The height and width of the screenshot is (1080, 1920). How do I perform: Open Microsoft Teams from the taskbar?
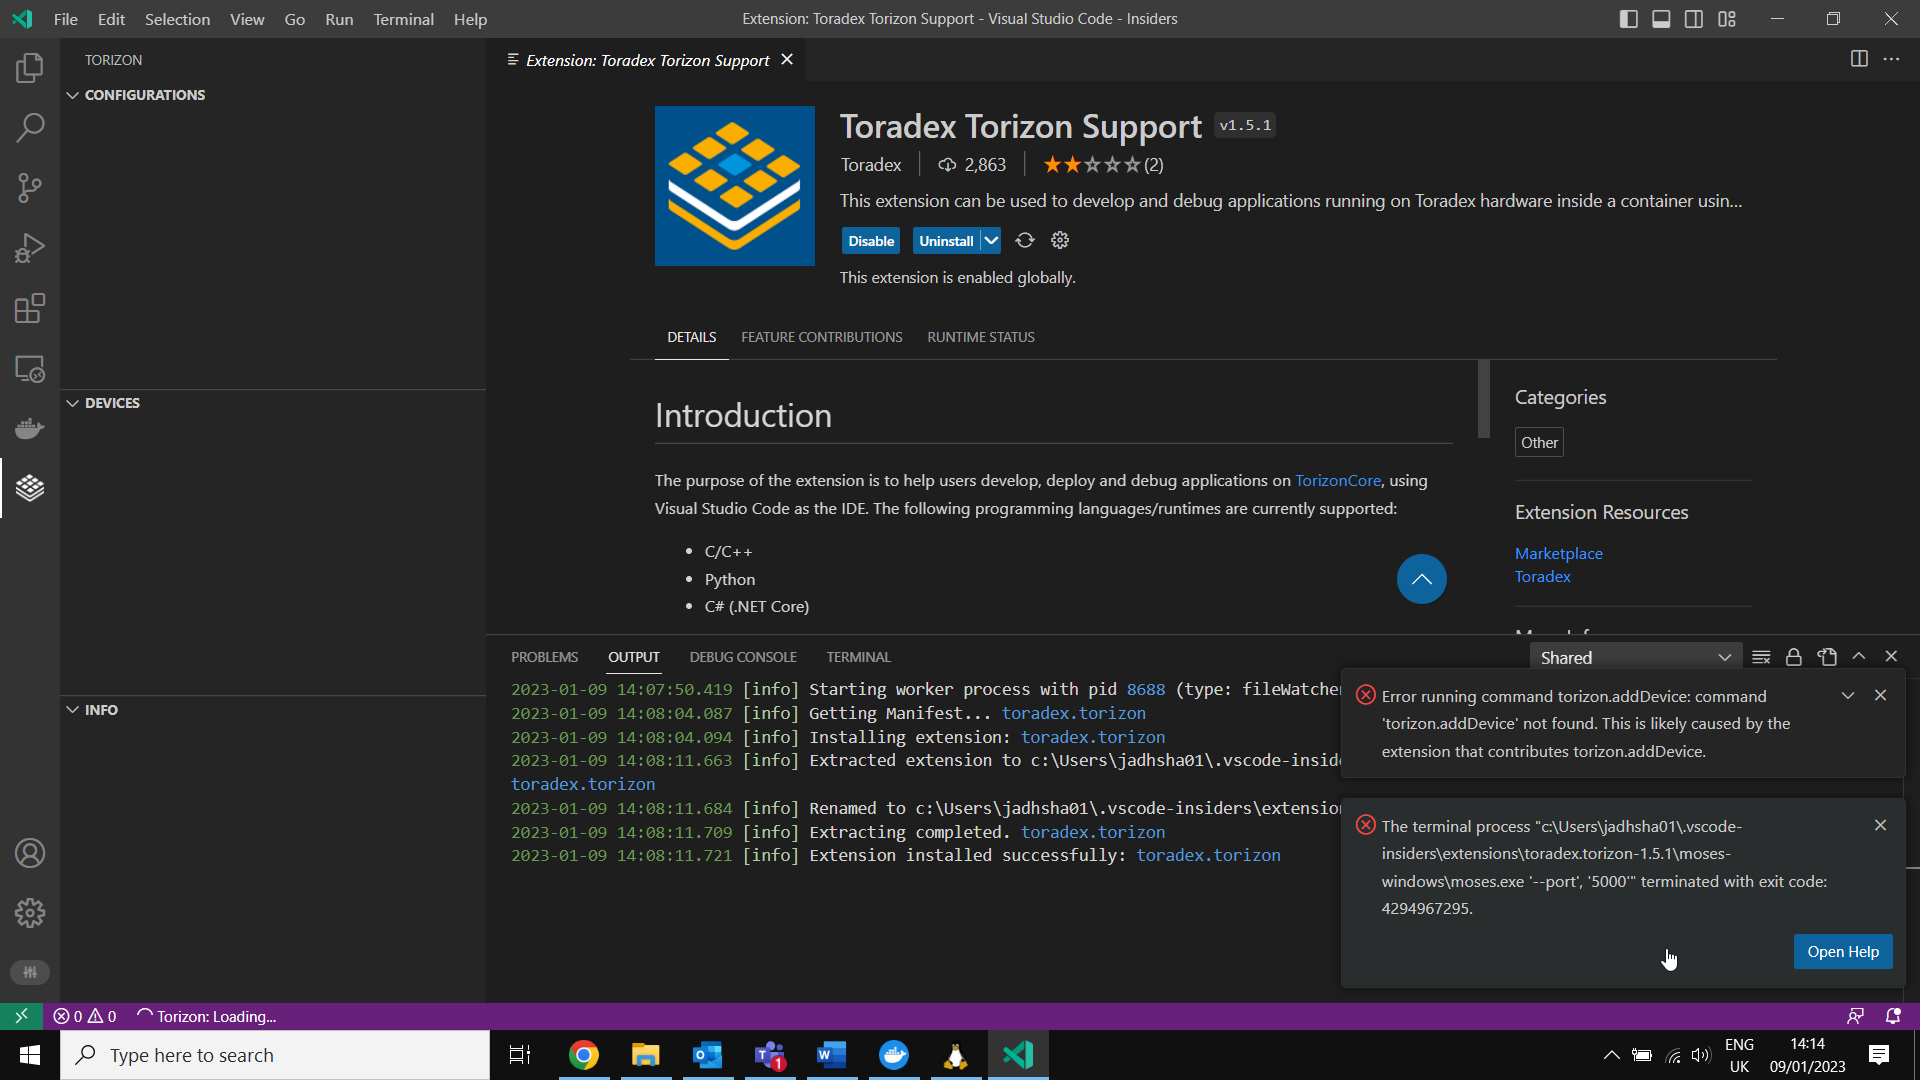pos(770,1055)
